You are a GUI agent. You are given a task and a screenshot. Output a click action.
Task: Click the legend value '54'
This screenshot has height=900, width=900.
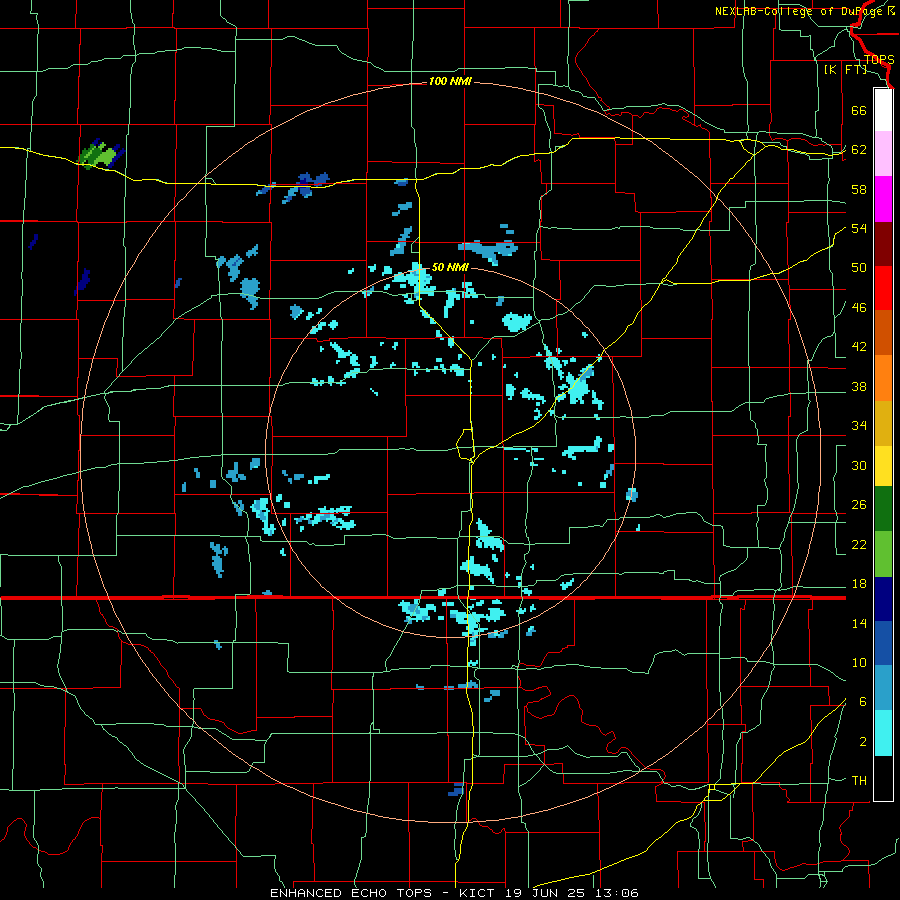(x=859, y=228)
